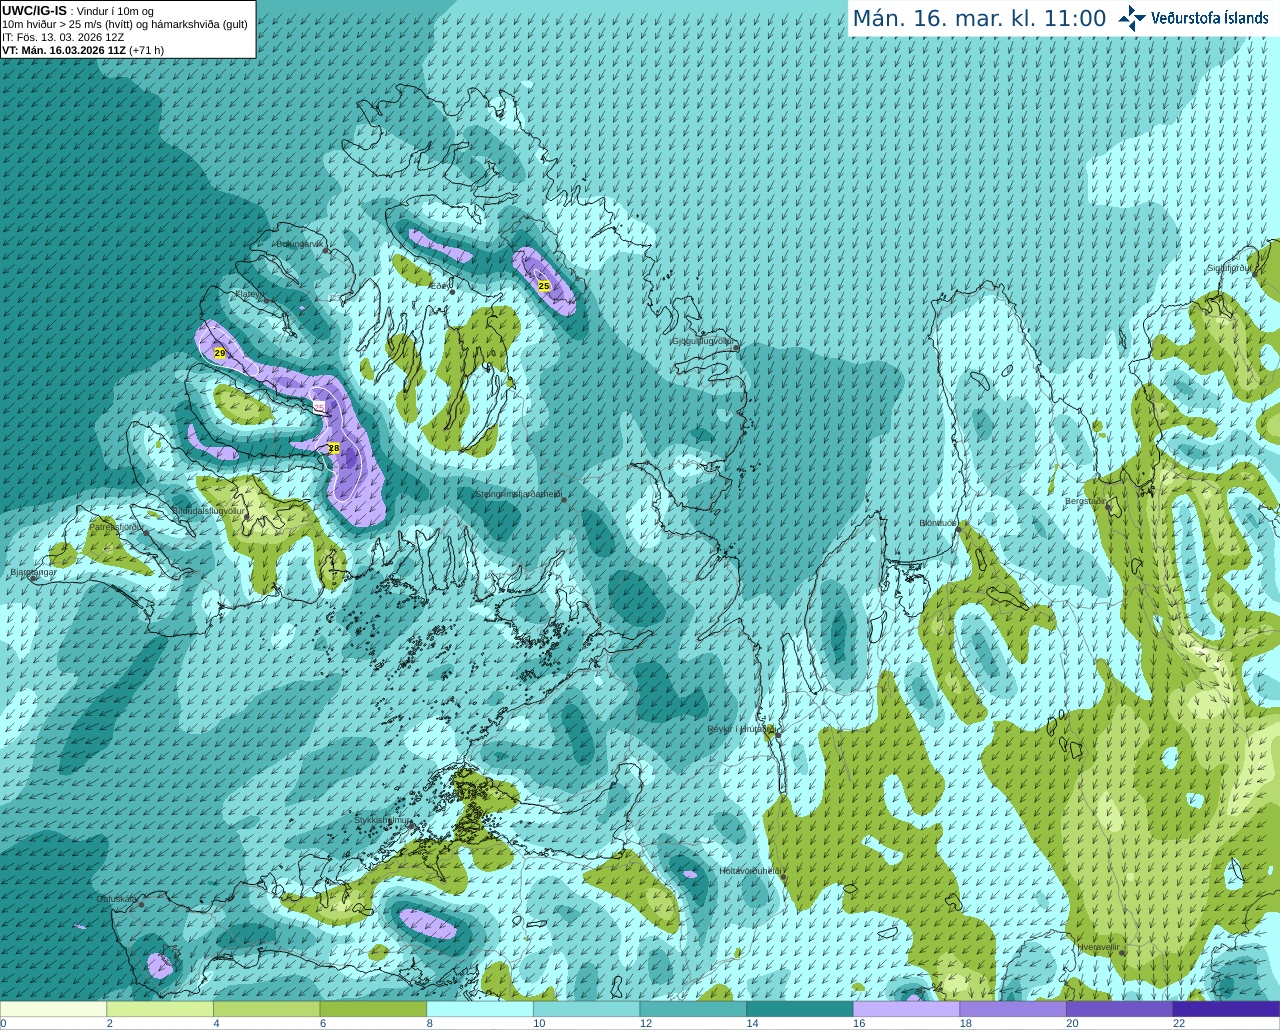Click the white-boxed 25 gust label
The width and height of the screenshot is (1280, 1030).
[x=319, y=406]
